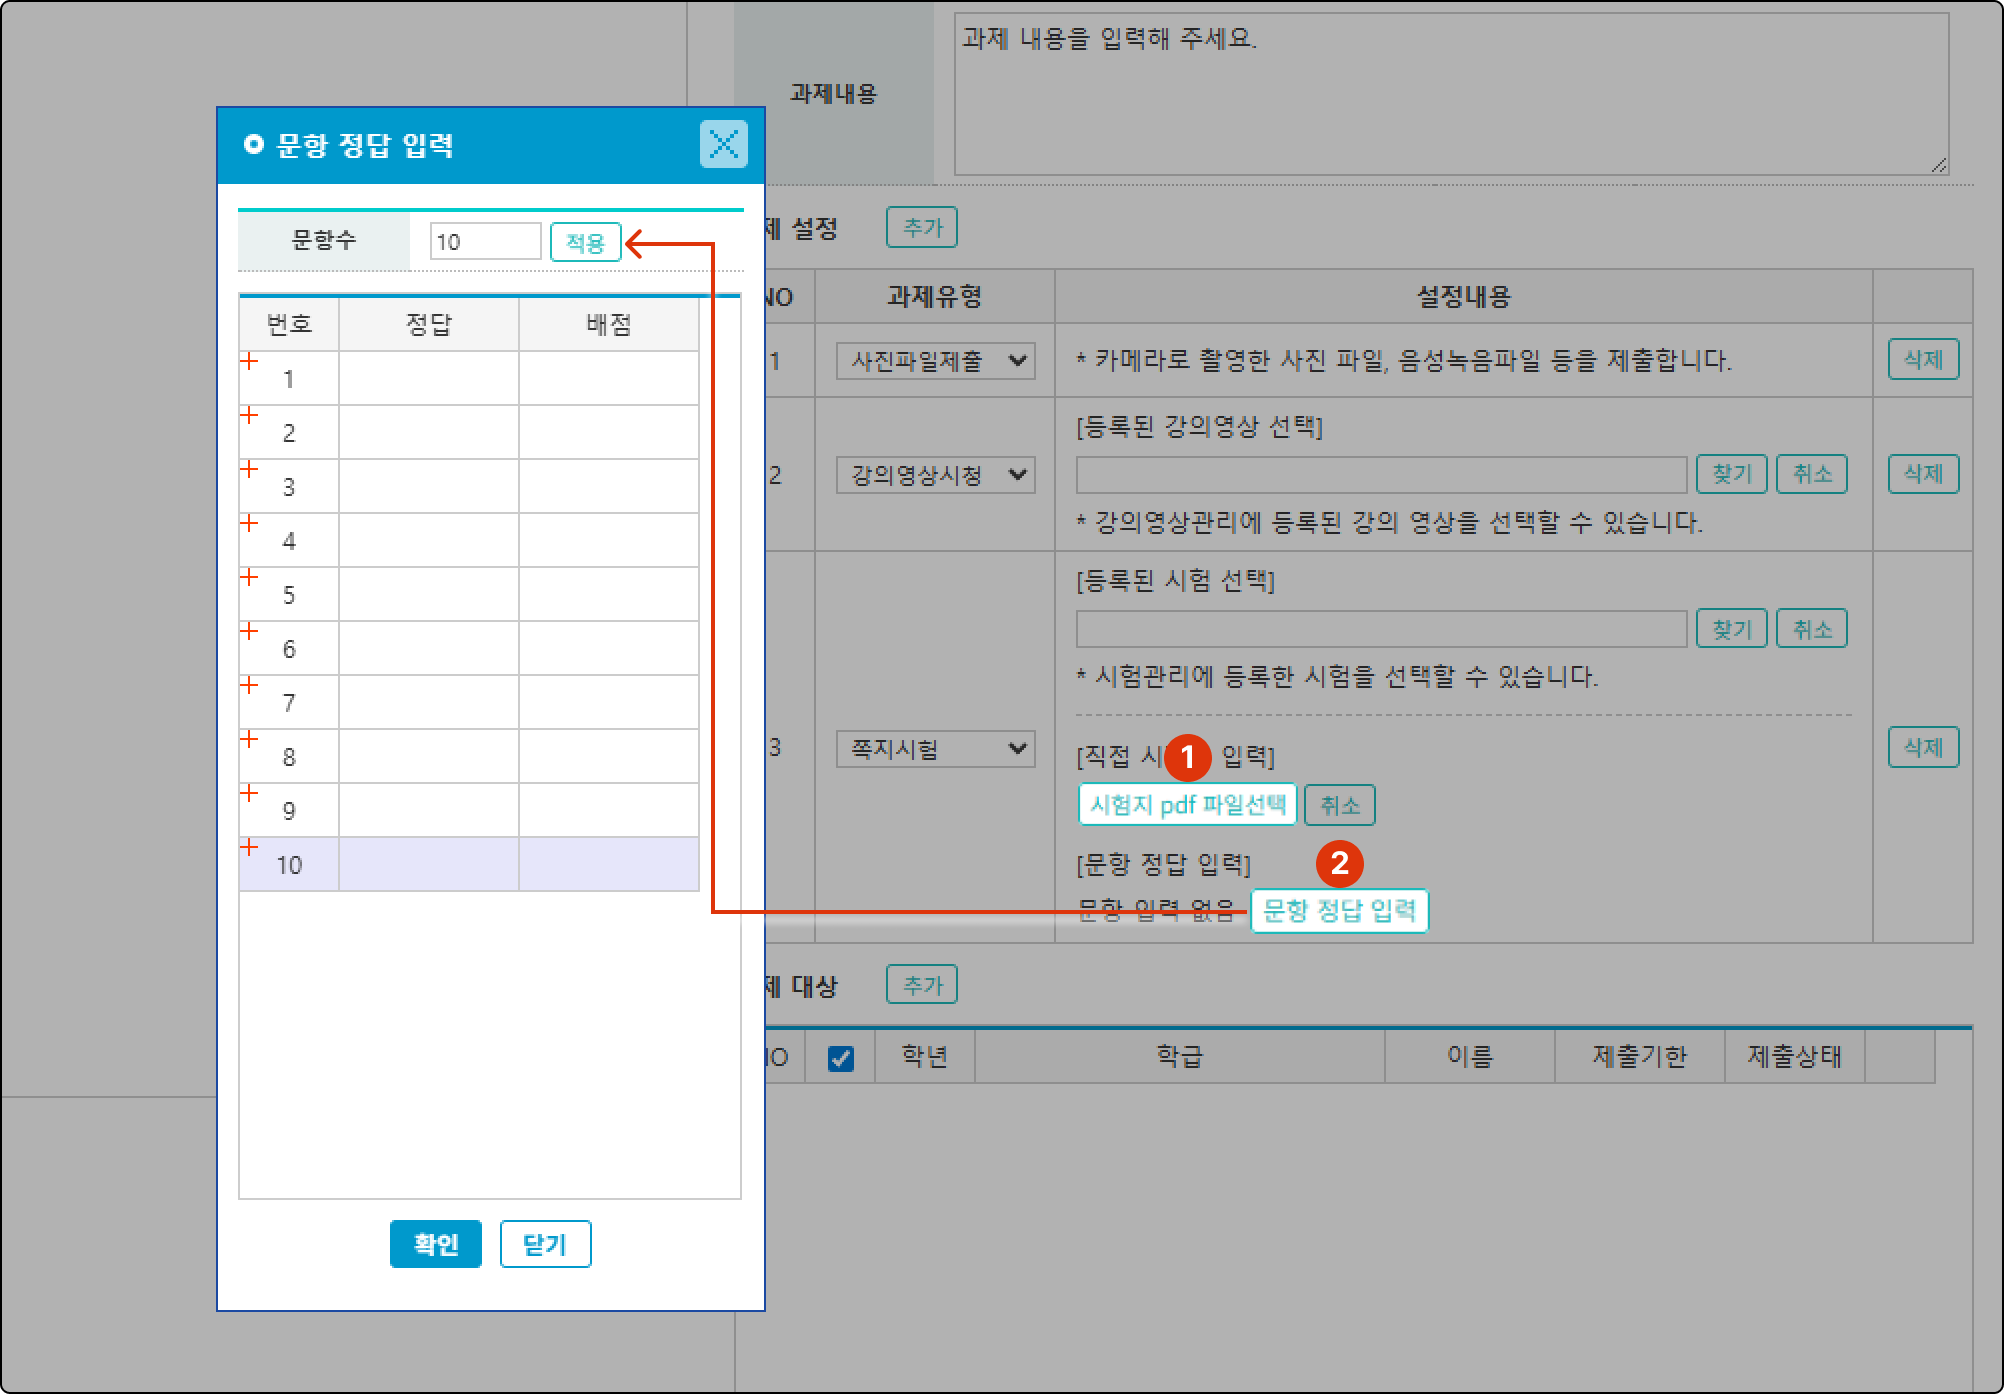Click 찾기 next to the lecture video field
Screen dimensions: 2004x1394
coord(1731,474)
